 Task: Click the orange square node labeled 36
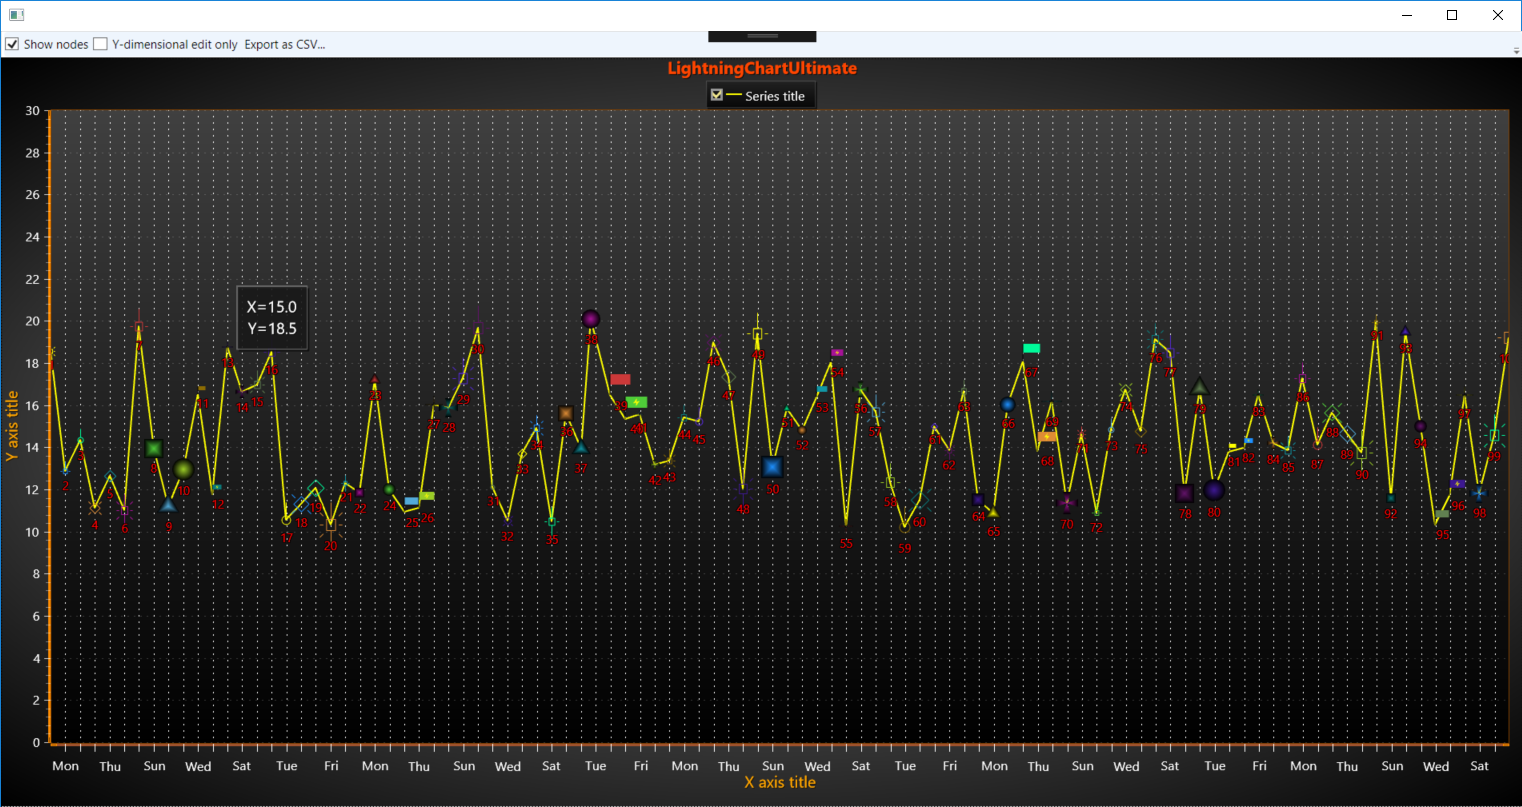click(566, 413)
